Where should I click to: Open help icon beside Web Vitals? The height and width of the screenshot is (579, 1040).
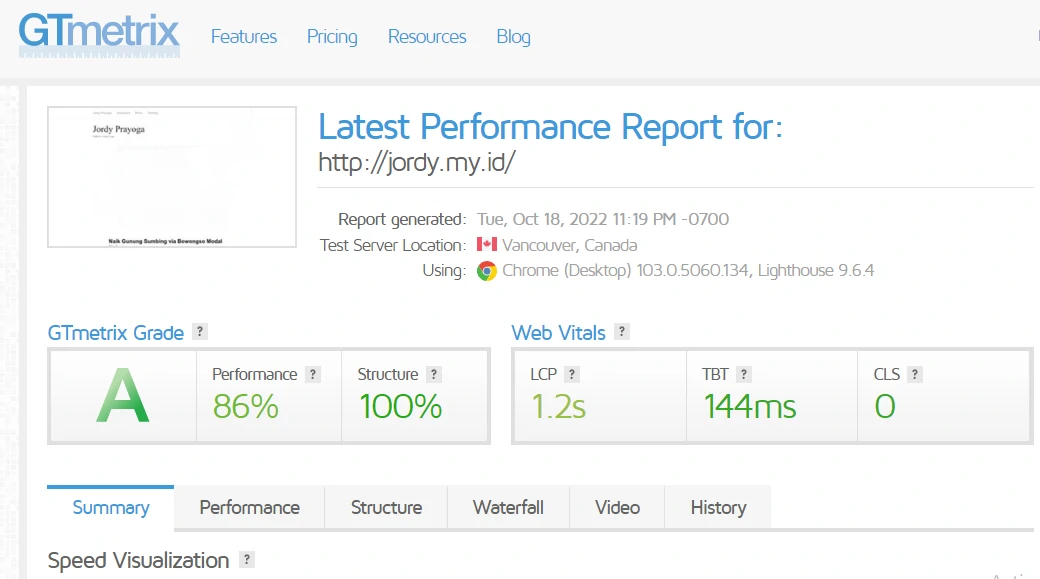point(621,332)
